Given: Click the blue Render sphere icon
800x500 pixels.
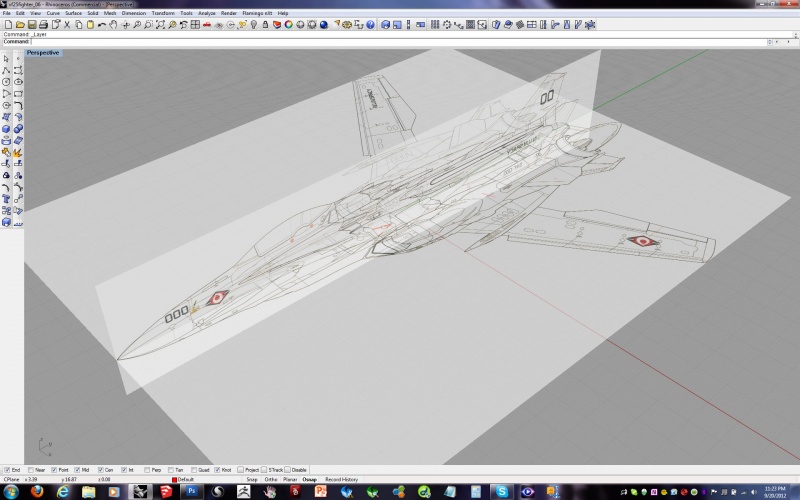Looking at the screenshot, I should click(323, 24).
